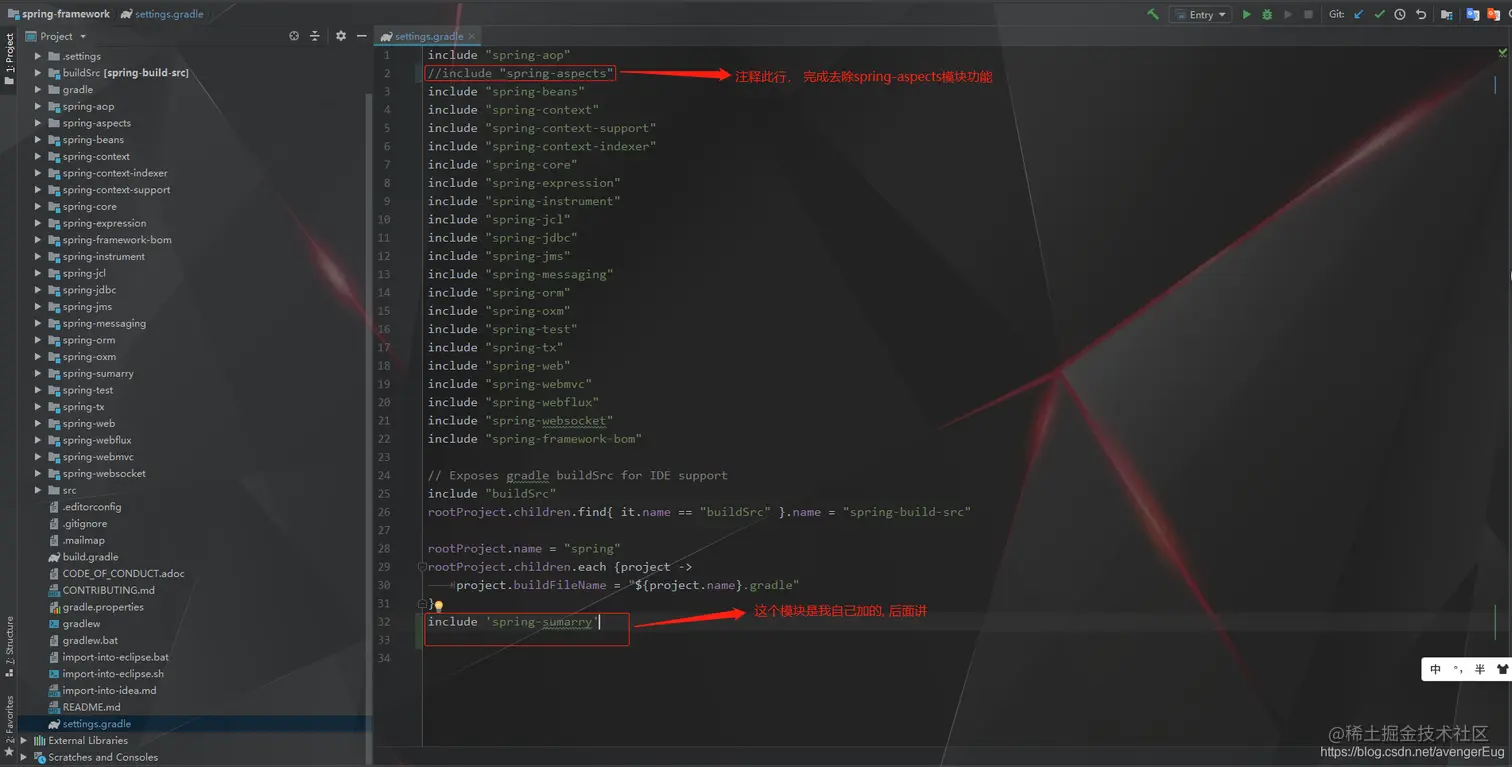Click //include "spring-aspects" commented line
Image resolution: width=1512 pixels, height=767 pixels.
[520, 74]
